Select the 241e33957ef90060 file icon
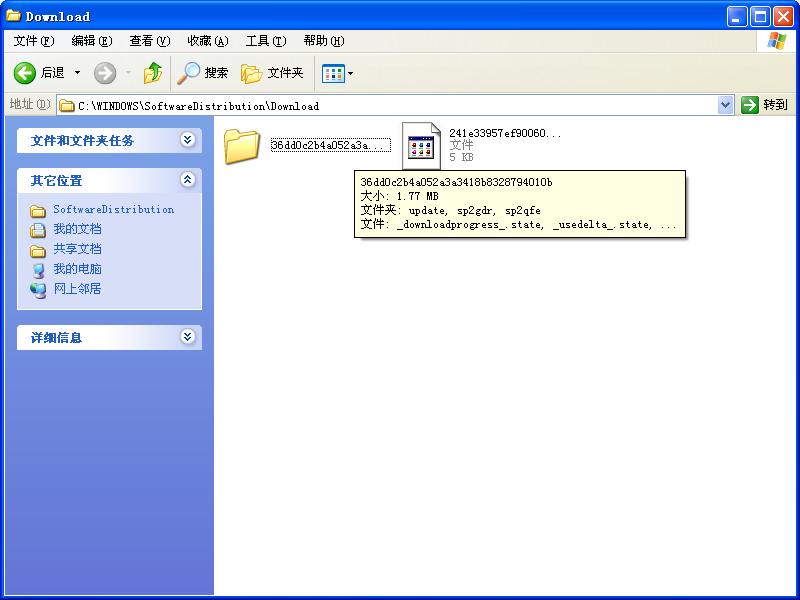This screenshot has width=800, height=600. (x=421, y=146)
